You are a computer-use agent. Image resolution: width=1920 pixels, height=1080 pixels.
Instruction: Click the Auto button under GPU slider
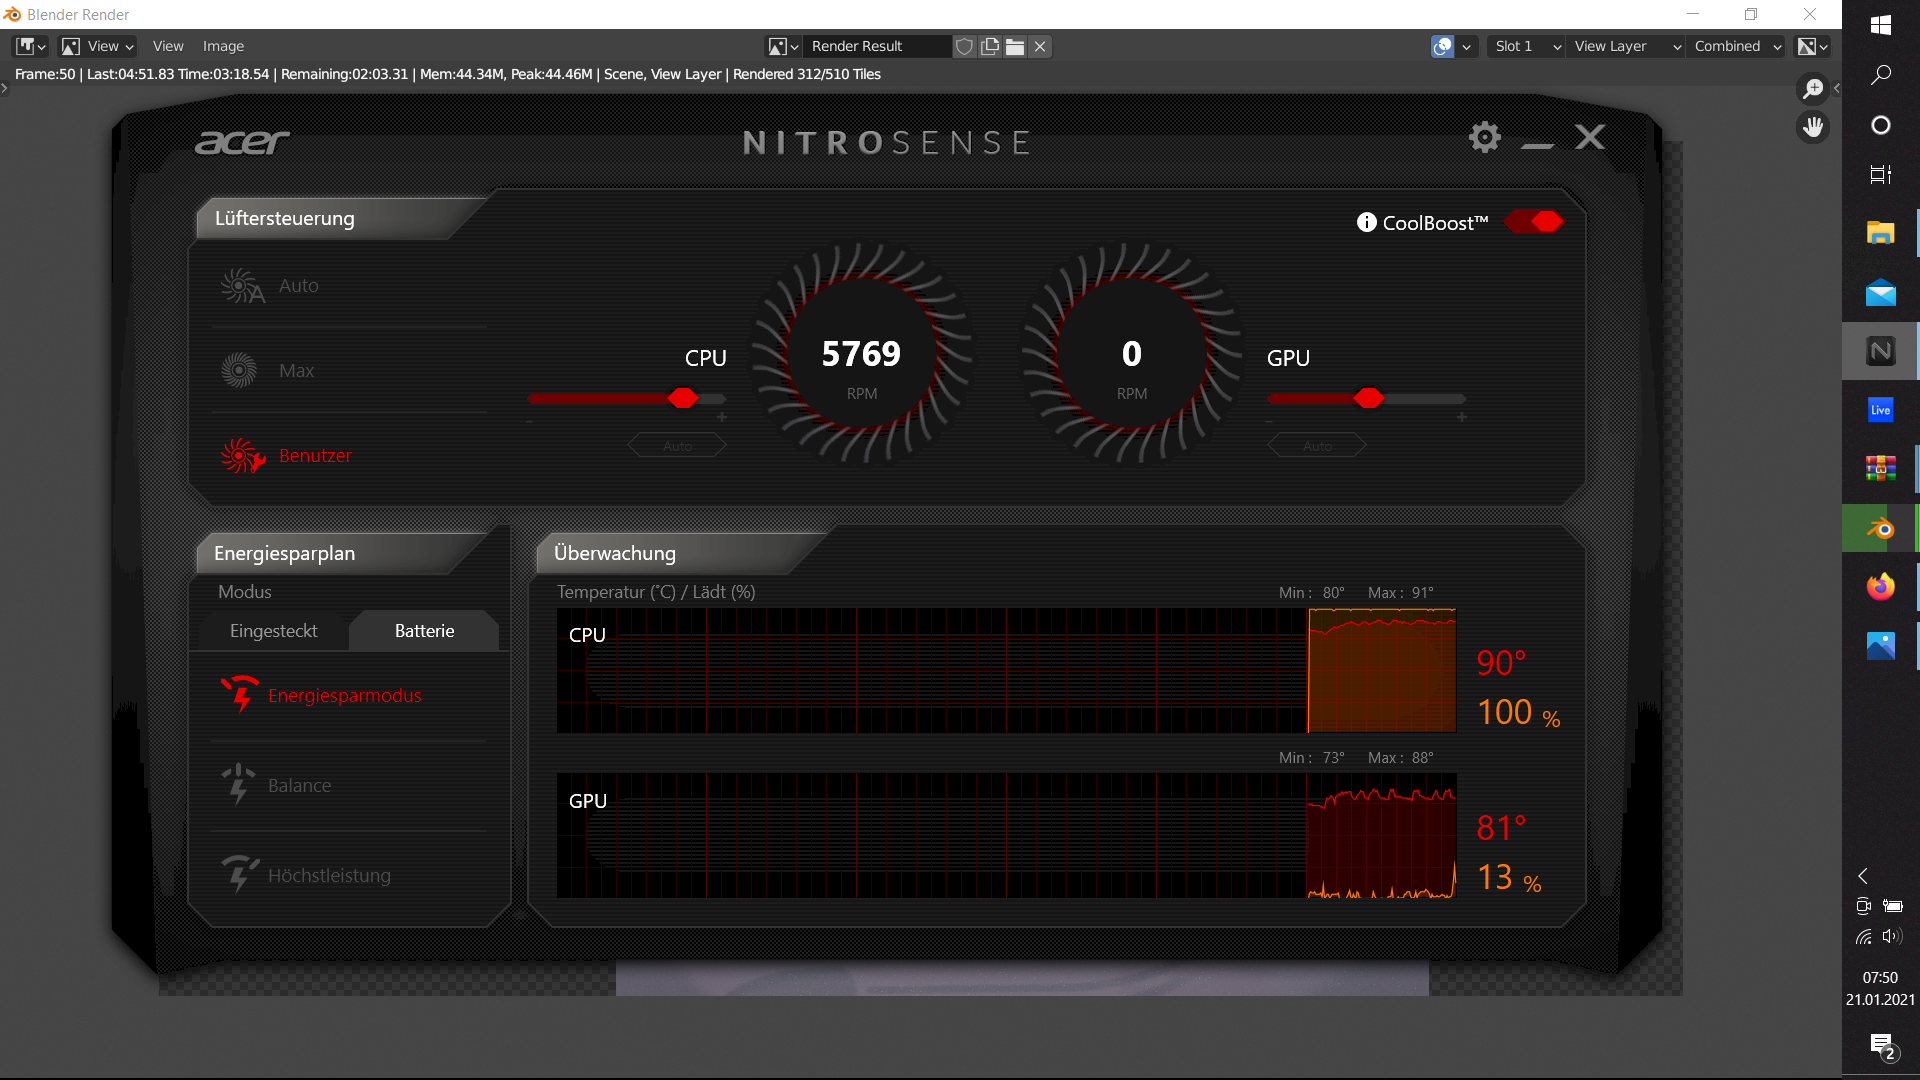(1317, 446)
